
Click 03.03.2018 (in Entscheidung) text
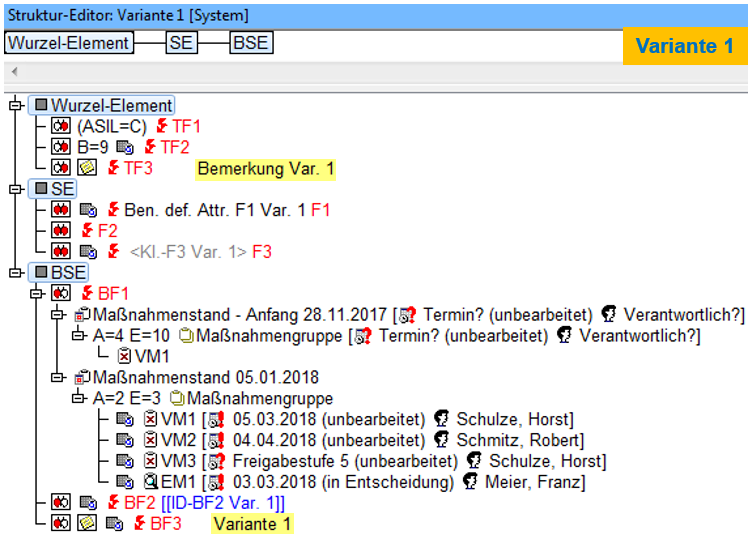coord(343,482)
